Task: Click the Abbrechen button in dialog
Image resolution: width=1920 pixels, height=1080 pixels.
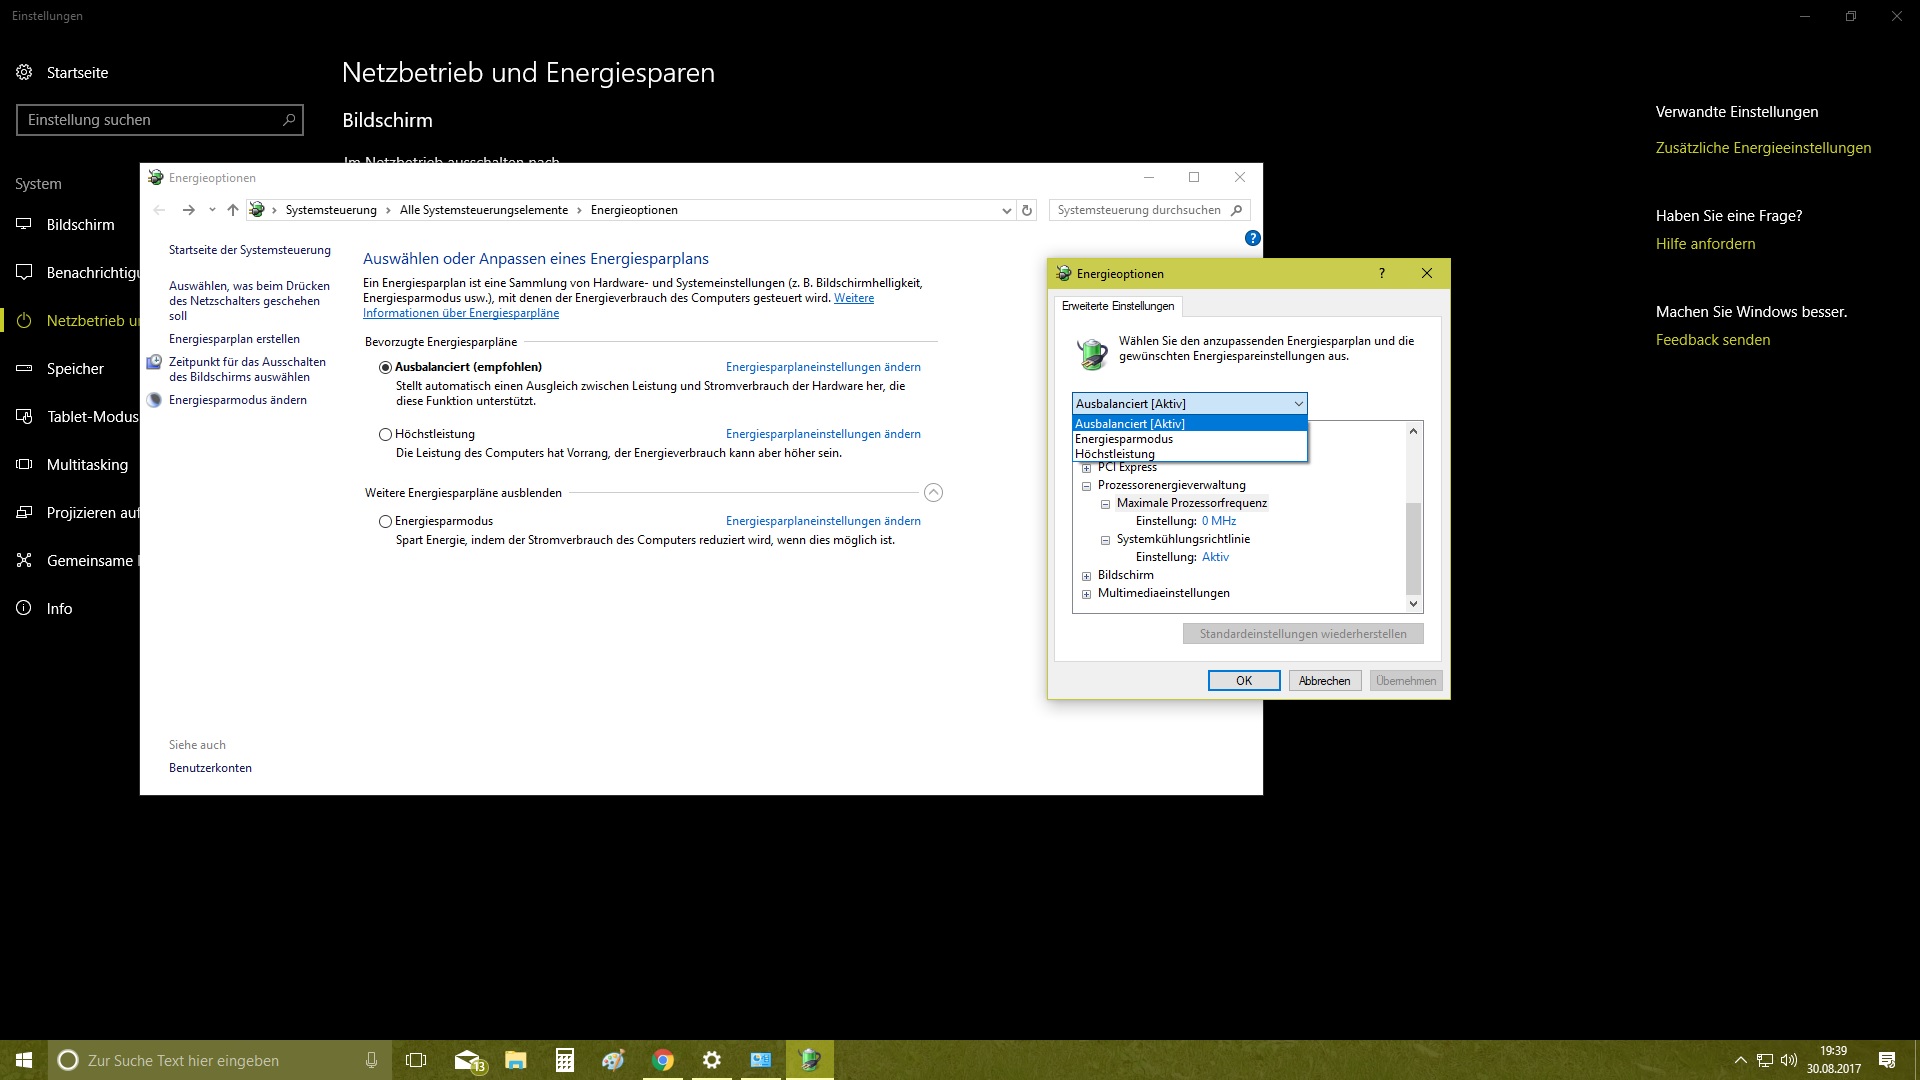Action: (x=1324, y=681)
